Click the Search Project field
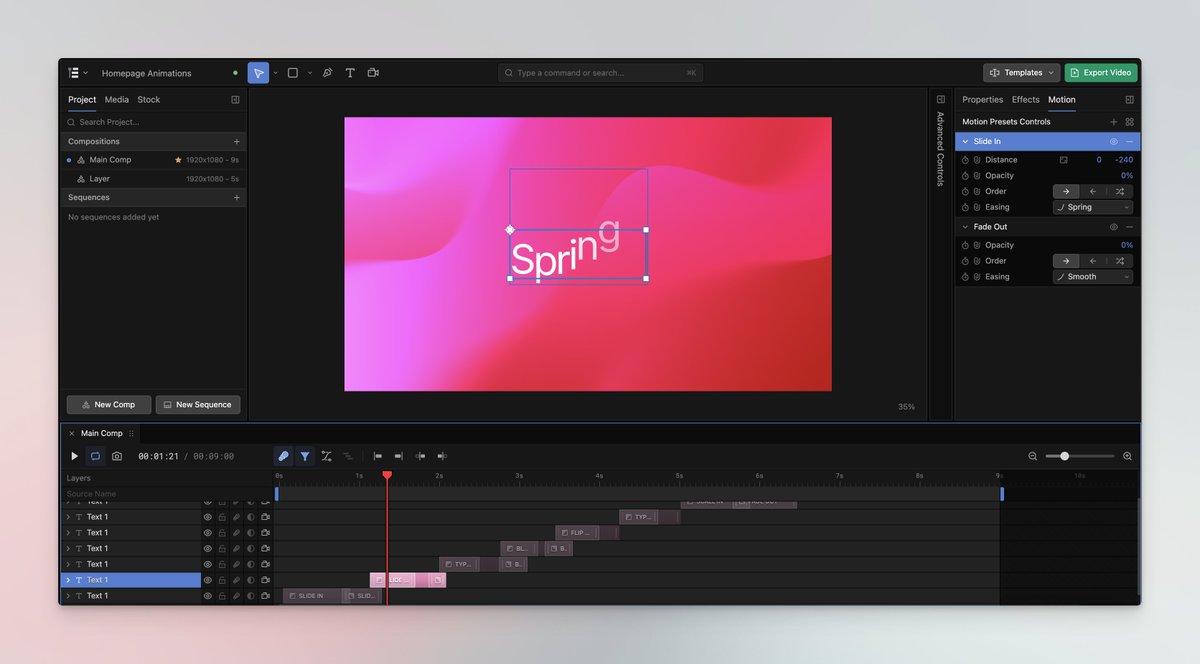 pos(153,122)
